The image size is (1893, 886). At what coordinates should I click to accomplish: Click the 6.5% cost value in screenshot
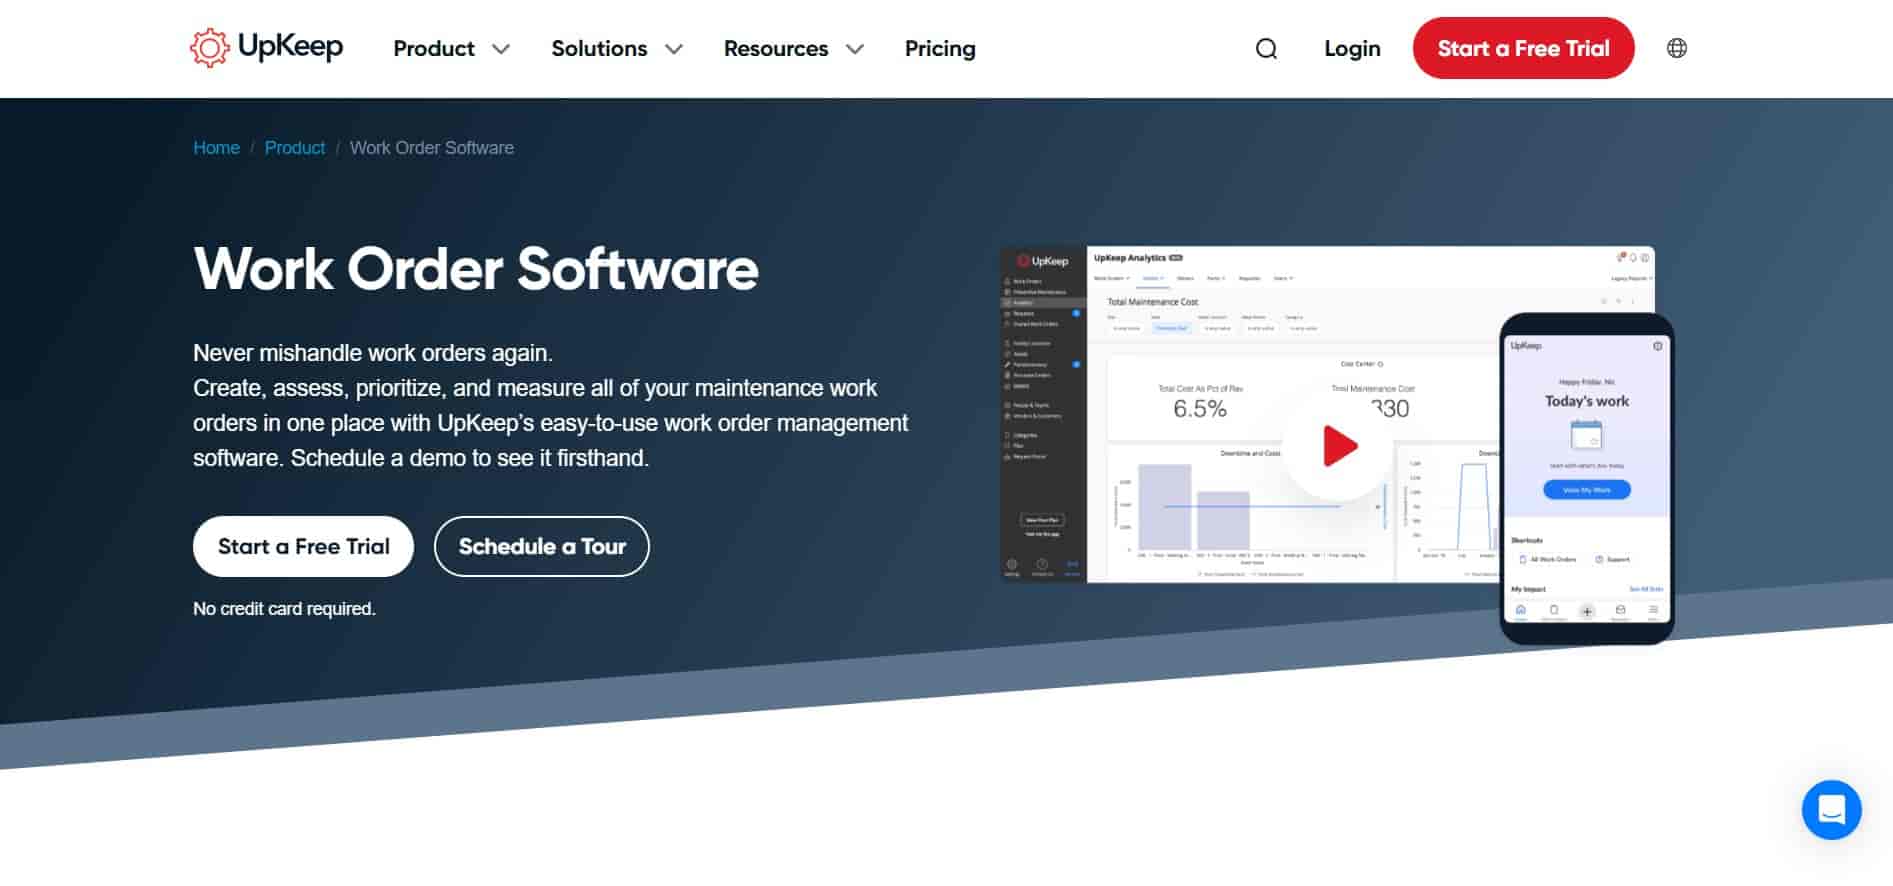click(1200, 409)
